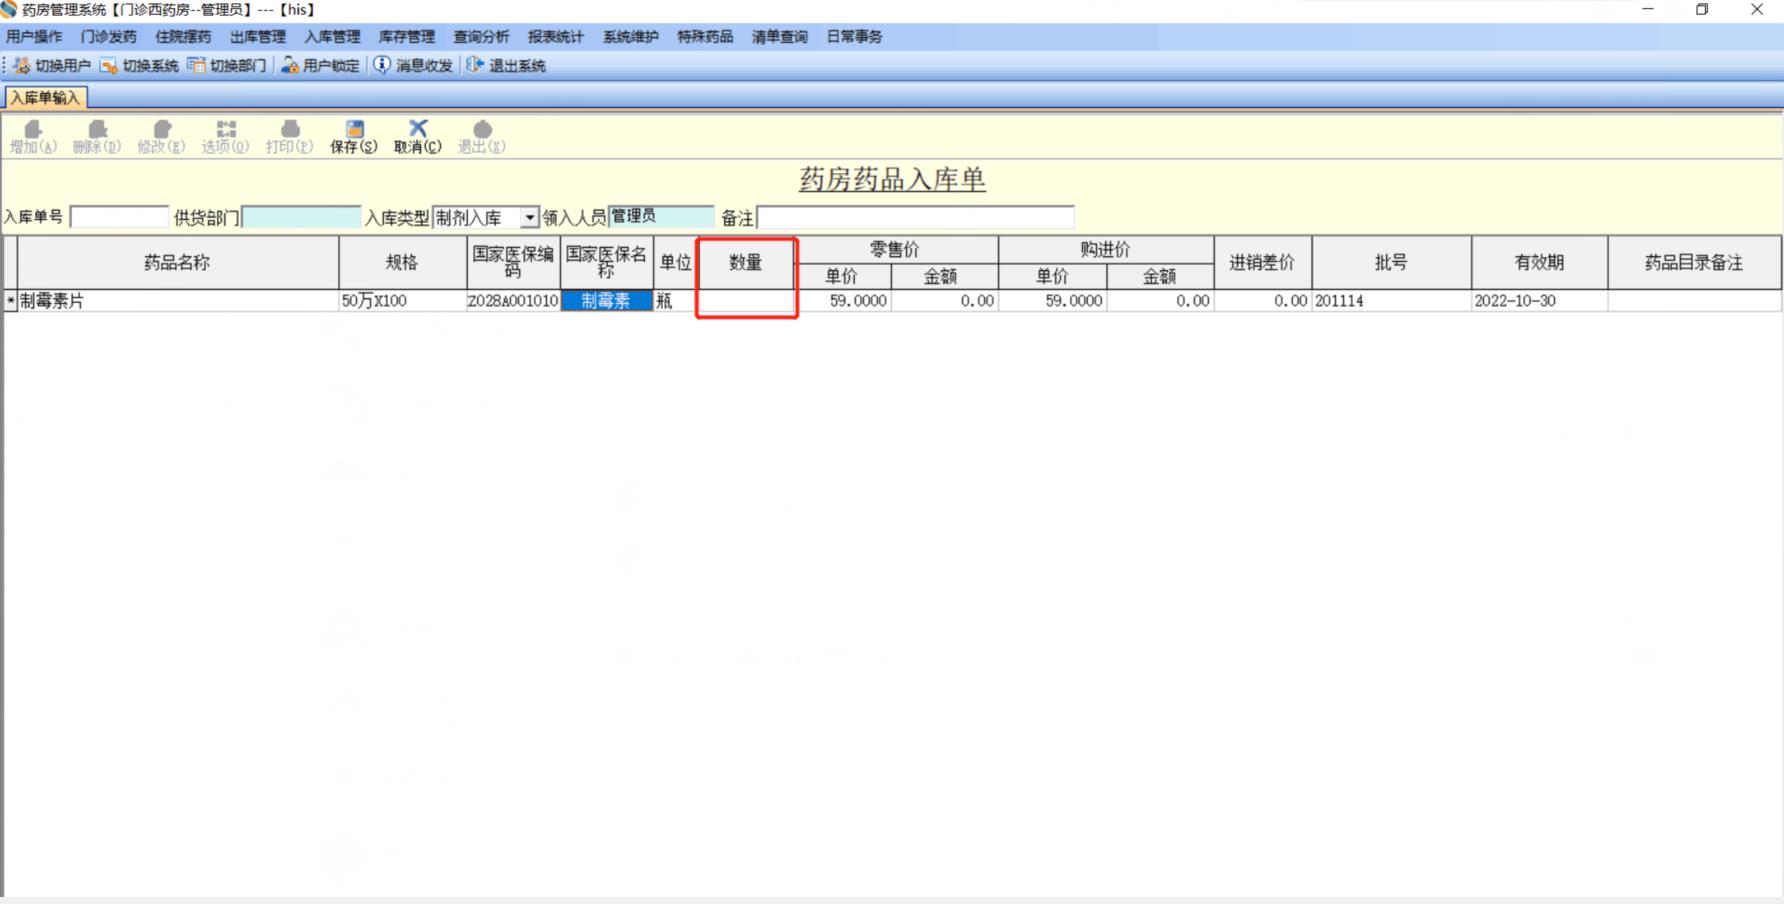Click the 入库单号 input field
The height and width of the screenshot is (904, 1784).
119,217
